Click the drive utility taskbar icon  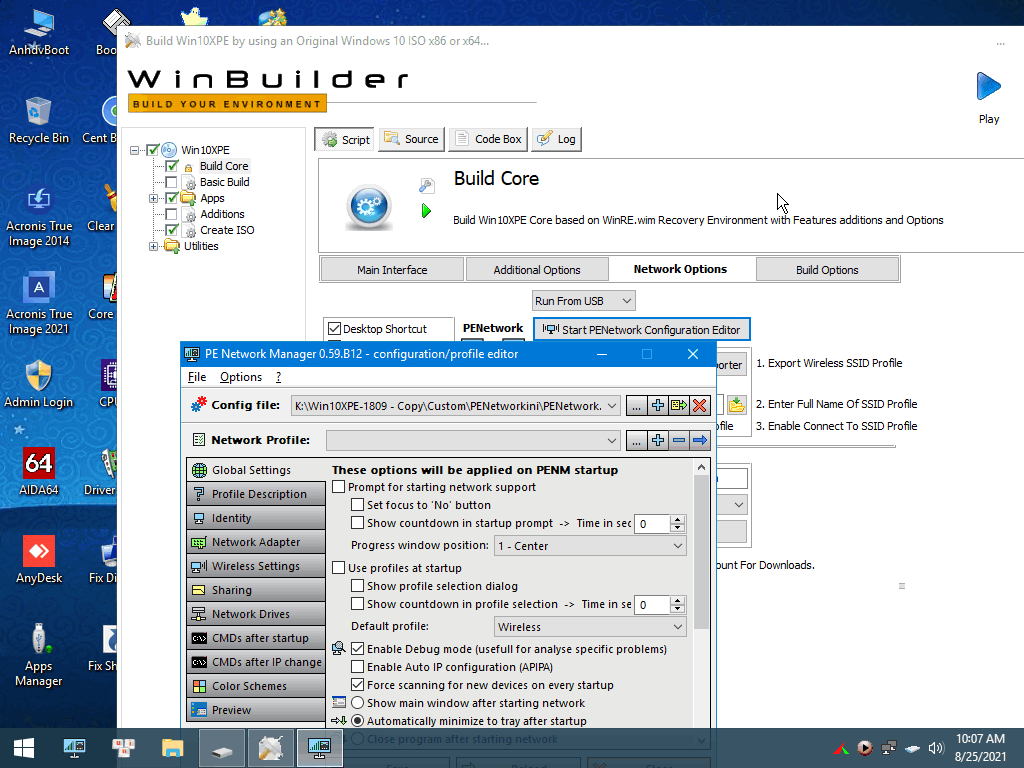221,748
